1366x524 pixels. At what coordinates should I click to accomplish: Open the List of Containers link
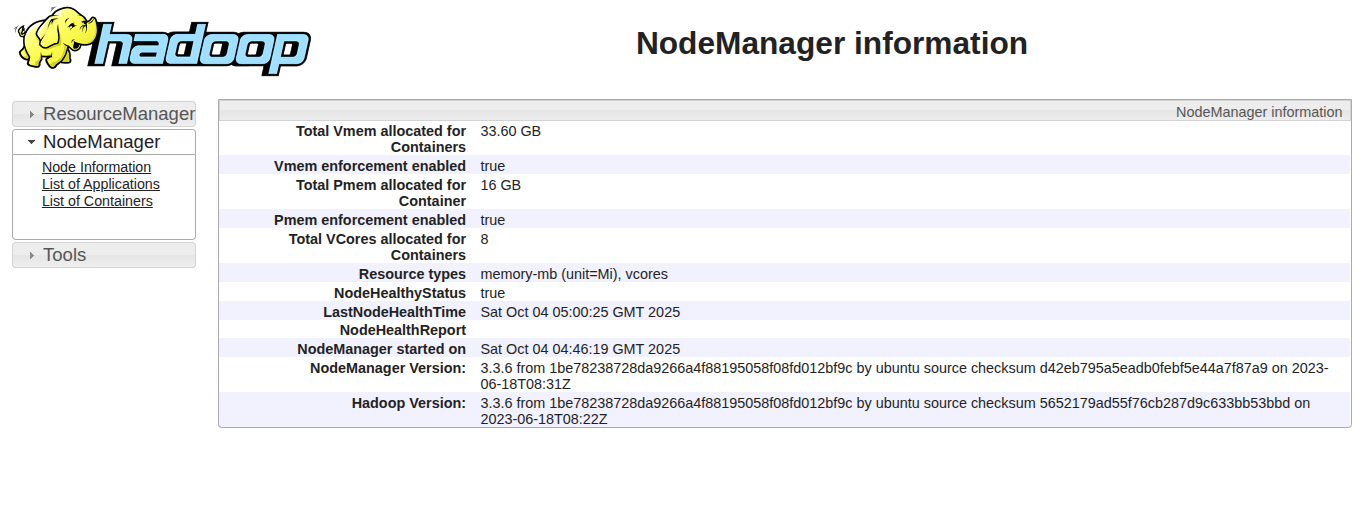coord(97,201)
